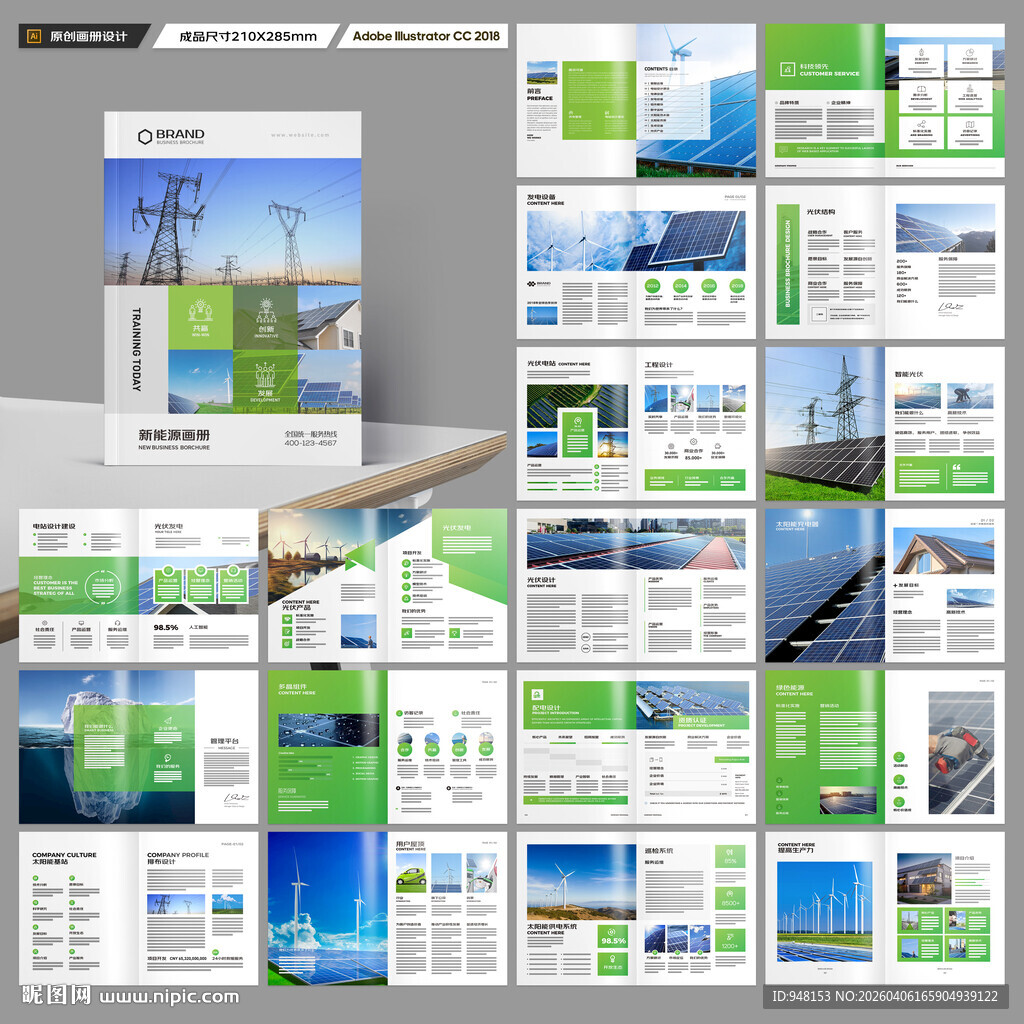The image size is (1024, 1024).
Task: Click the paper plane icon on iceberg spread
Action: (x=168, y=720)
